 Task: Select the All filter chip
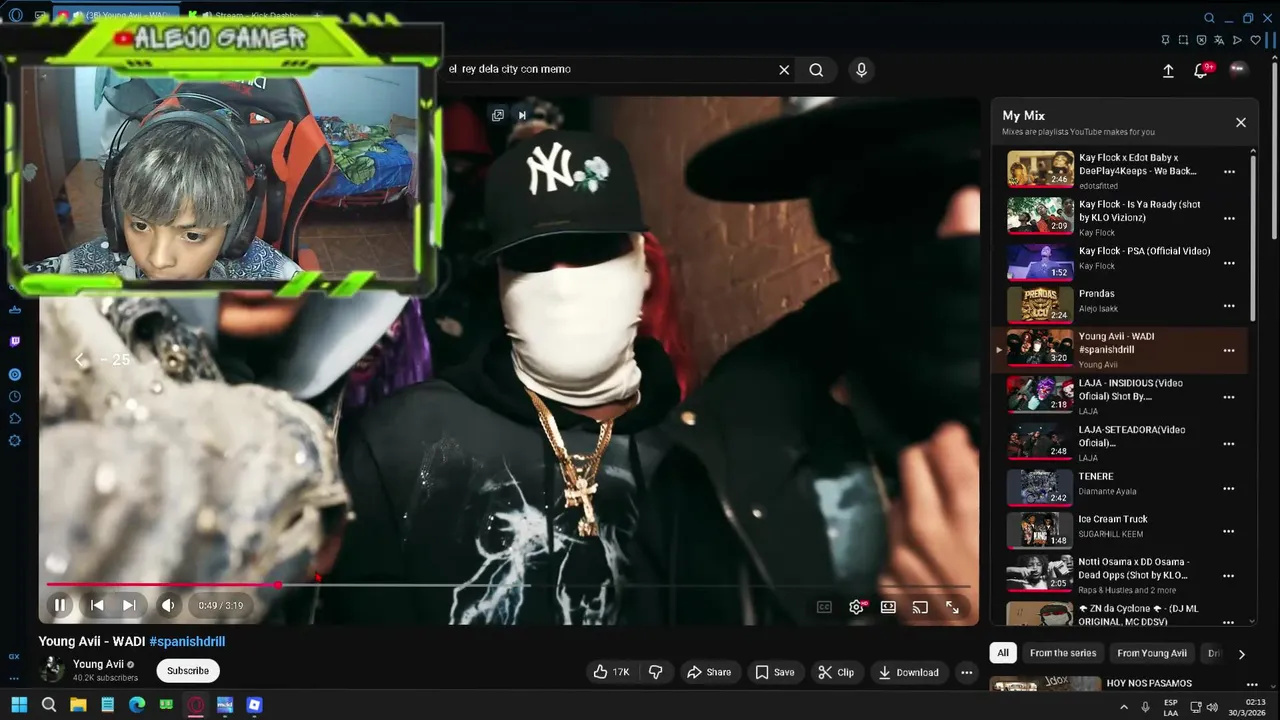(x=1003, y=653)
